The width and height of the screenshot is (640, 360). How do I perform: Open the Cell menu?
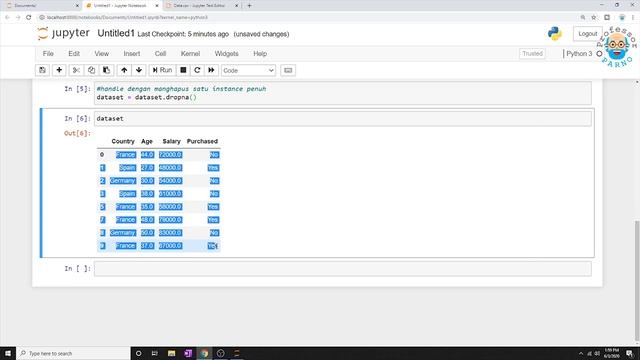160,53
